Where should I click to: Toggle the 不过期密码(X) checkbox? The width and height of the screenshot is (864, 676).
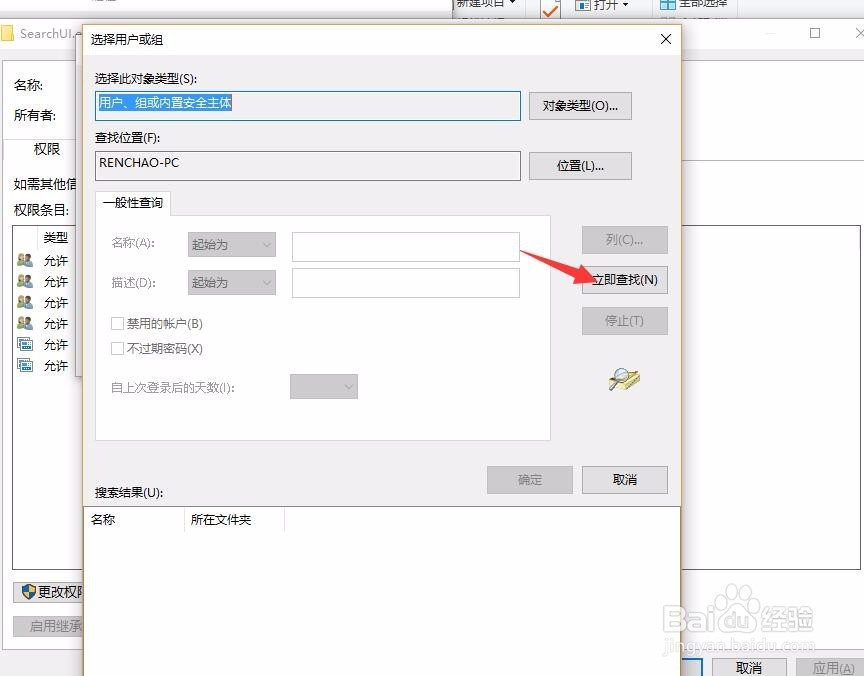(x=117, y=348)
